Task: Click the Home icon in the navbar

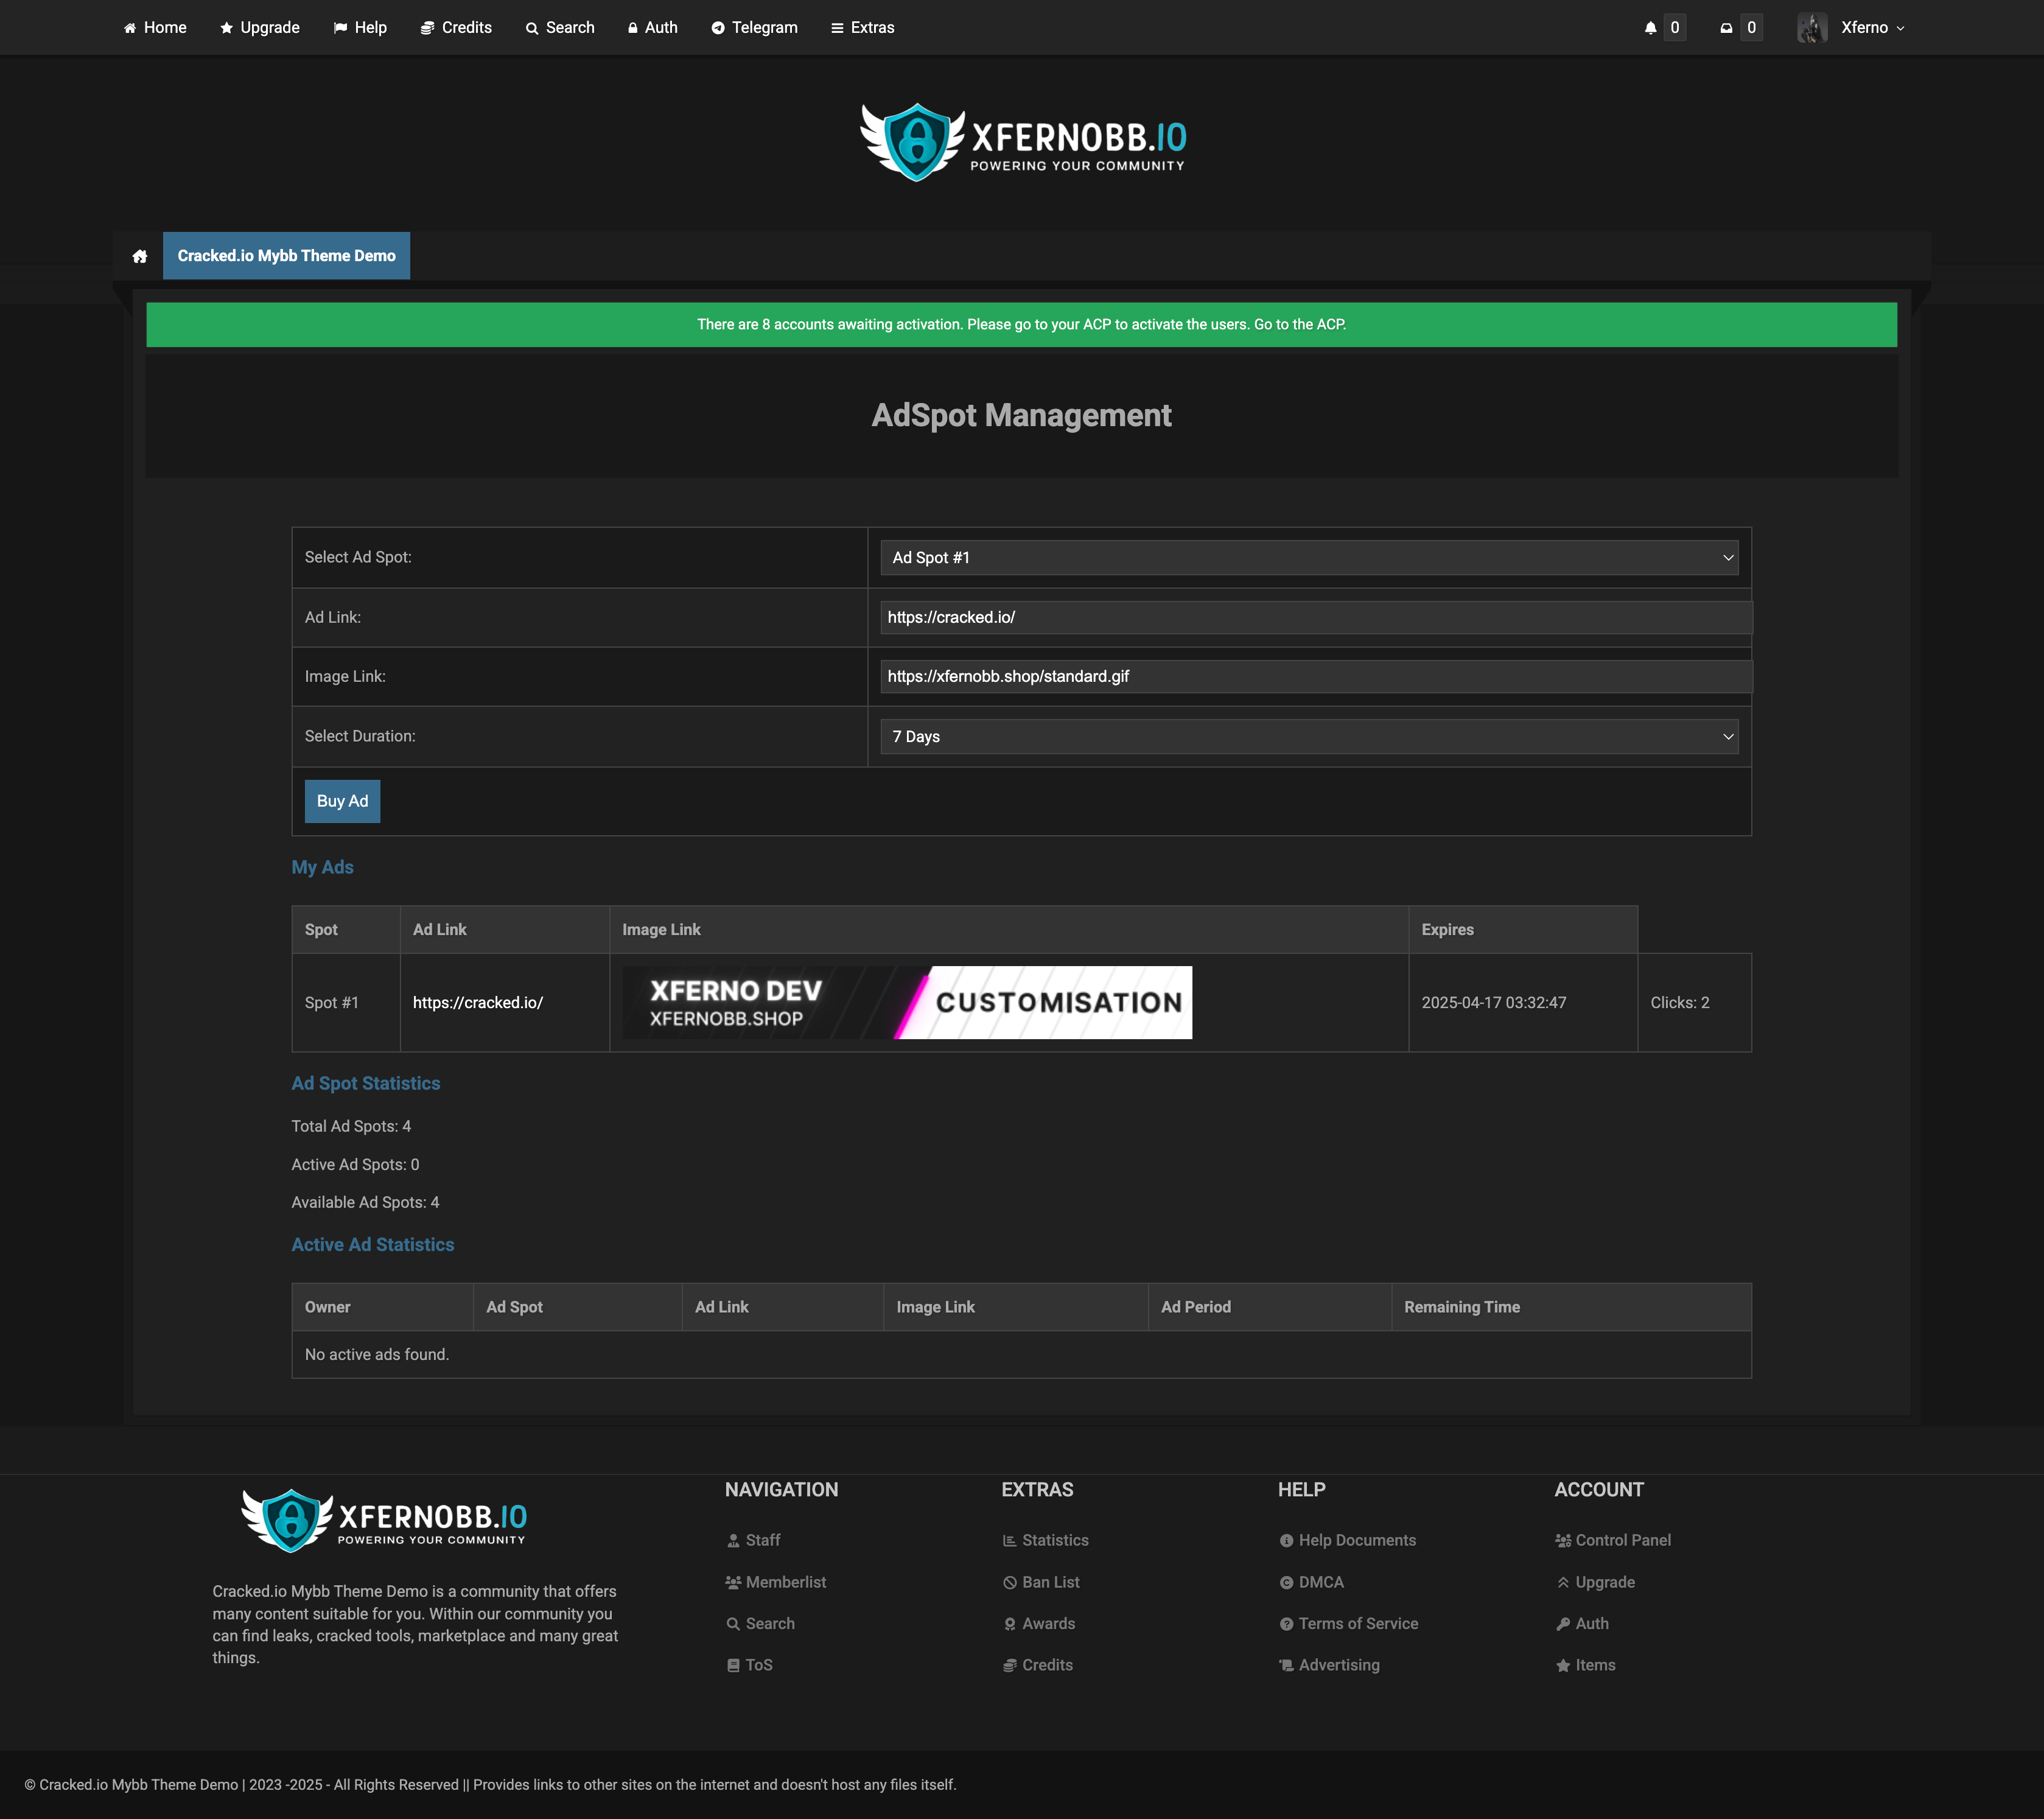Action: coord(130,27)
